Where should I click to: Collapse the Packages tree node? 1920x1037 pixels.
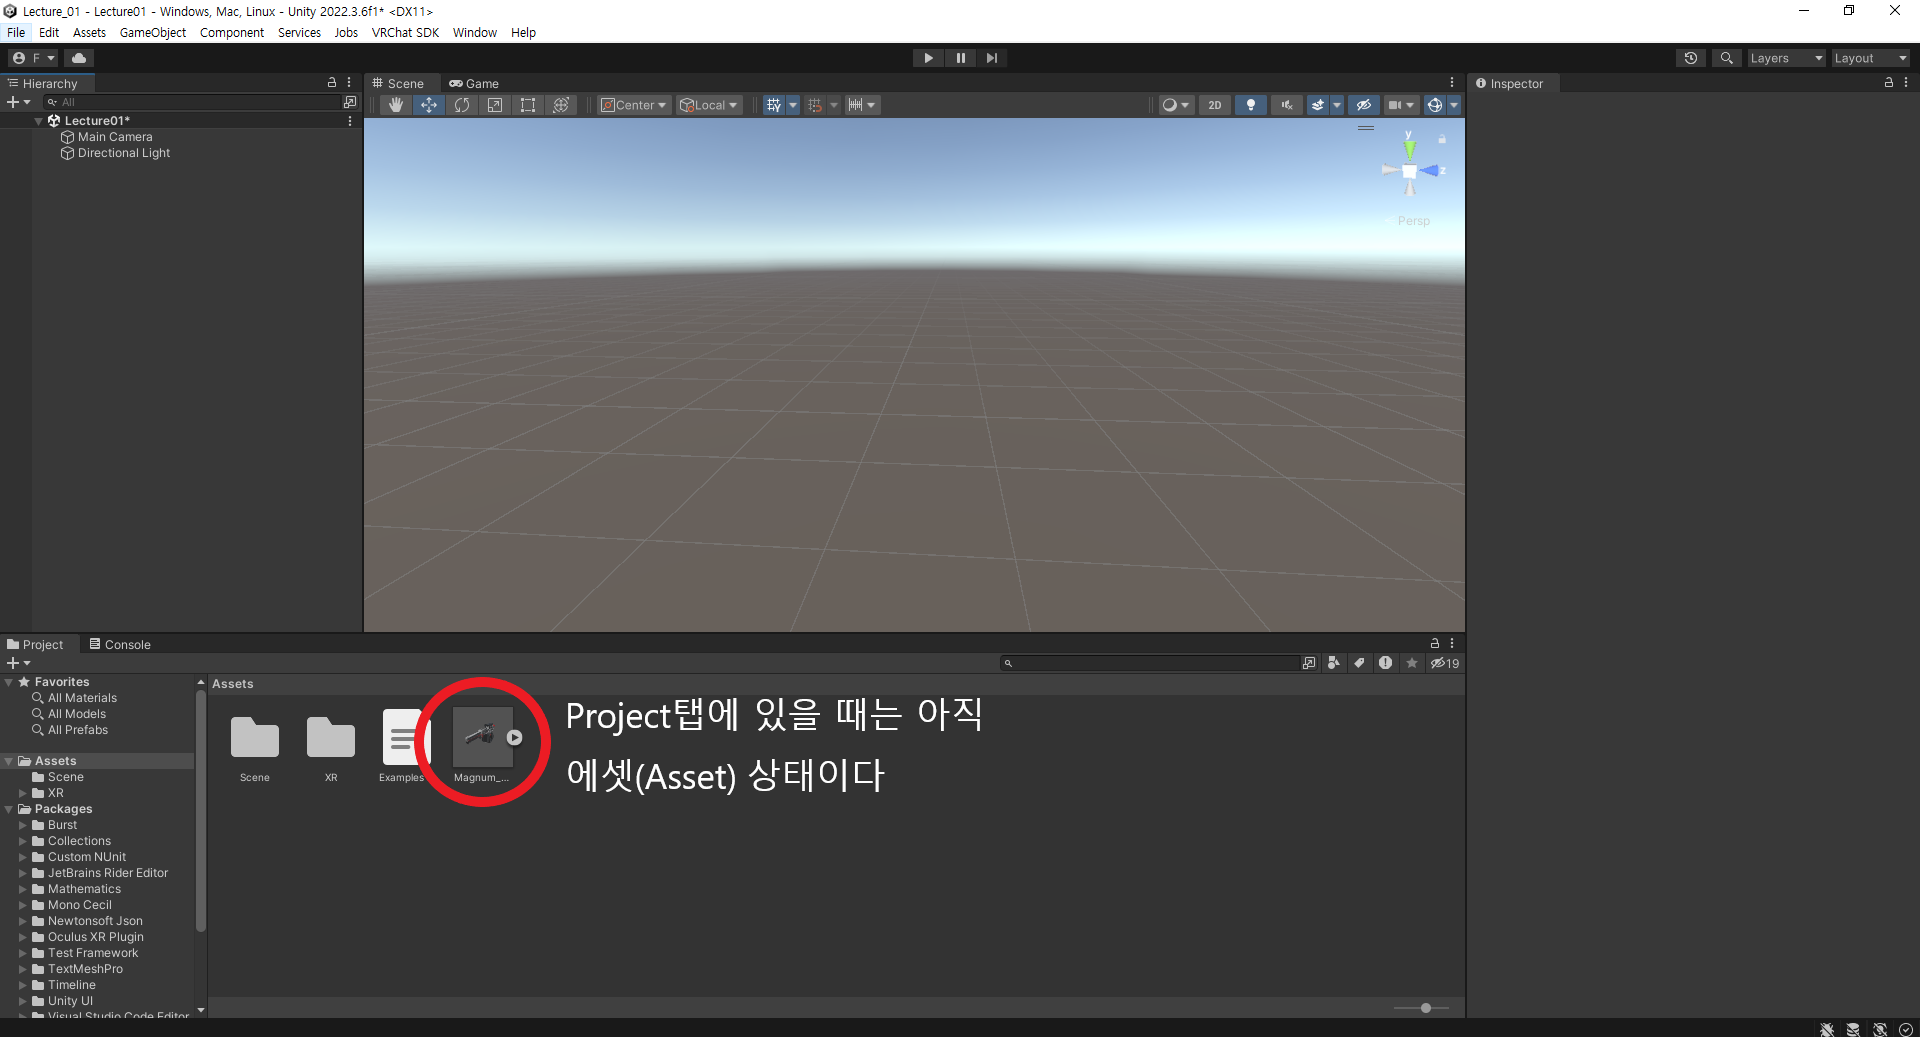click(x=9, y=809)
